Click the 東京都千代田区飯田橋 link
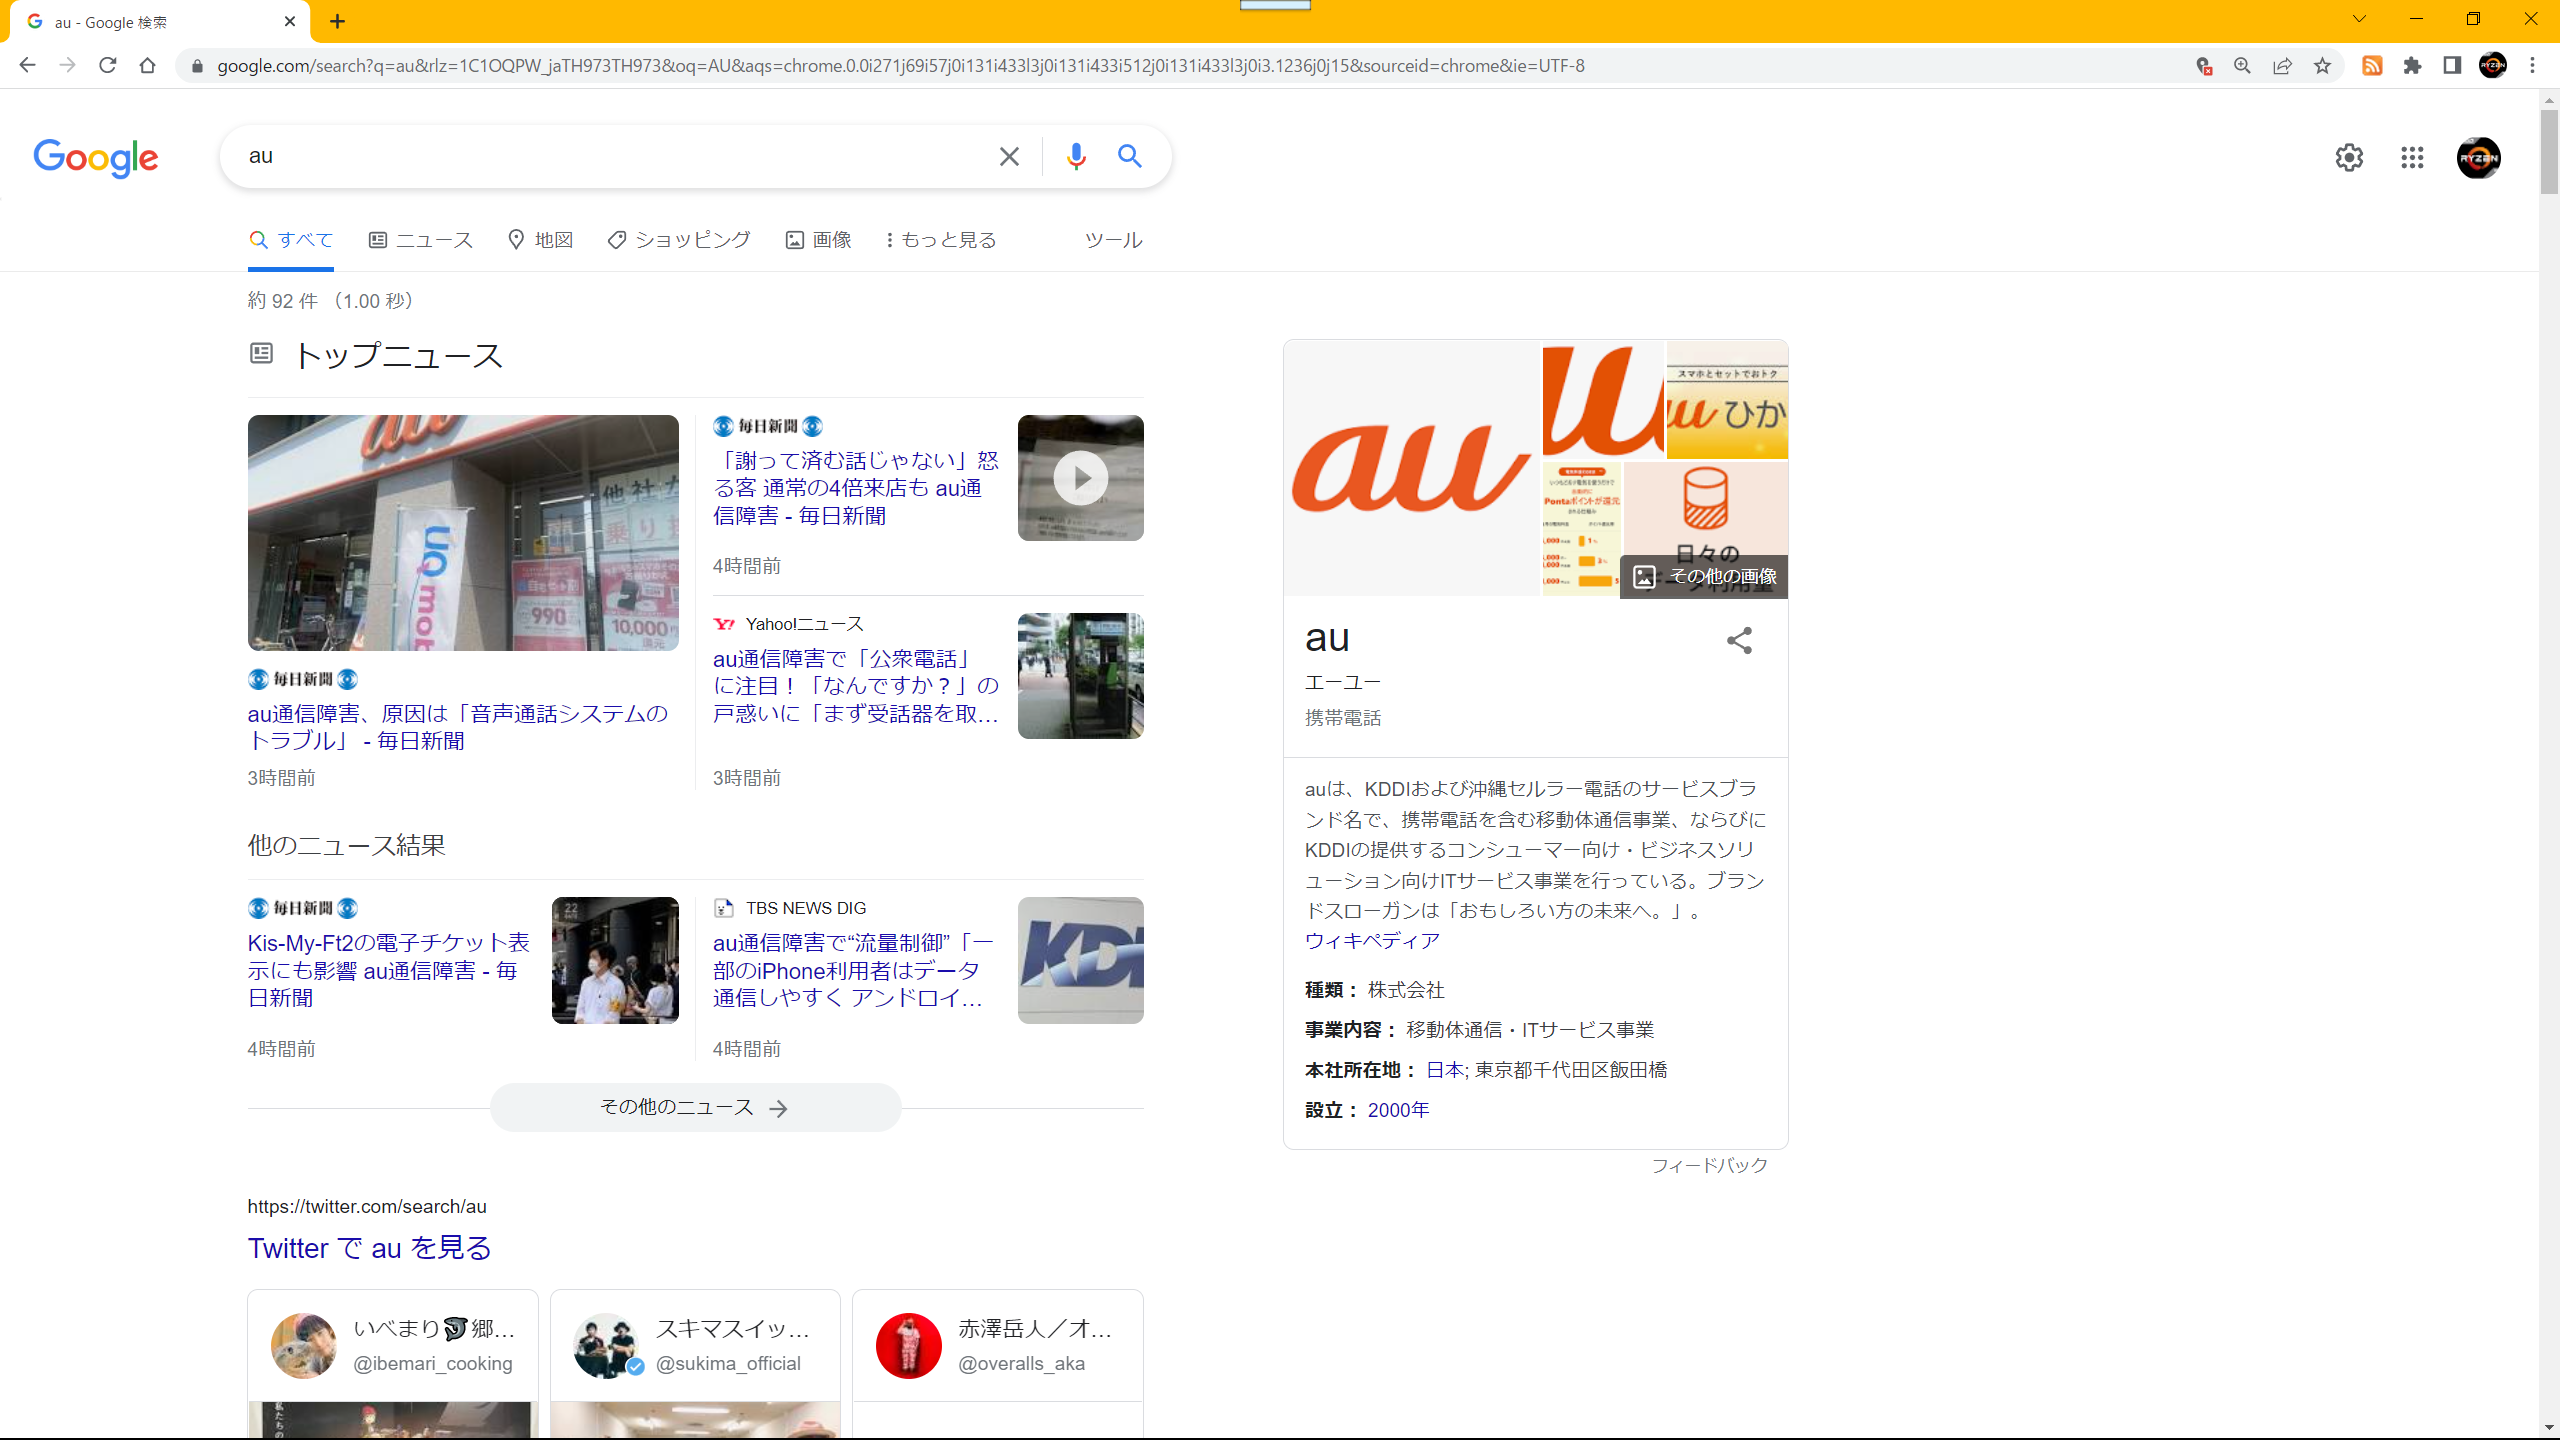The image size is (2560, 1440). coord(1571,1070)
